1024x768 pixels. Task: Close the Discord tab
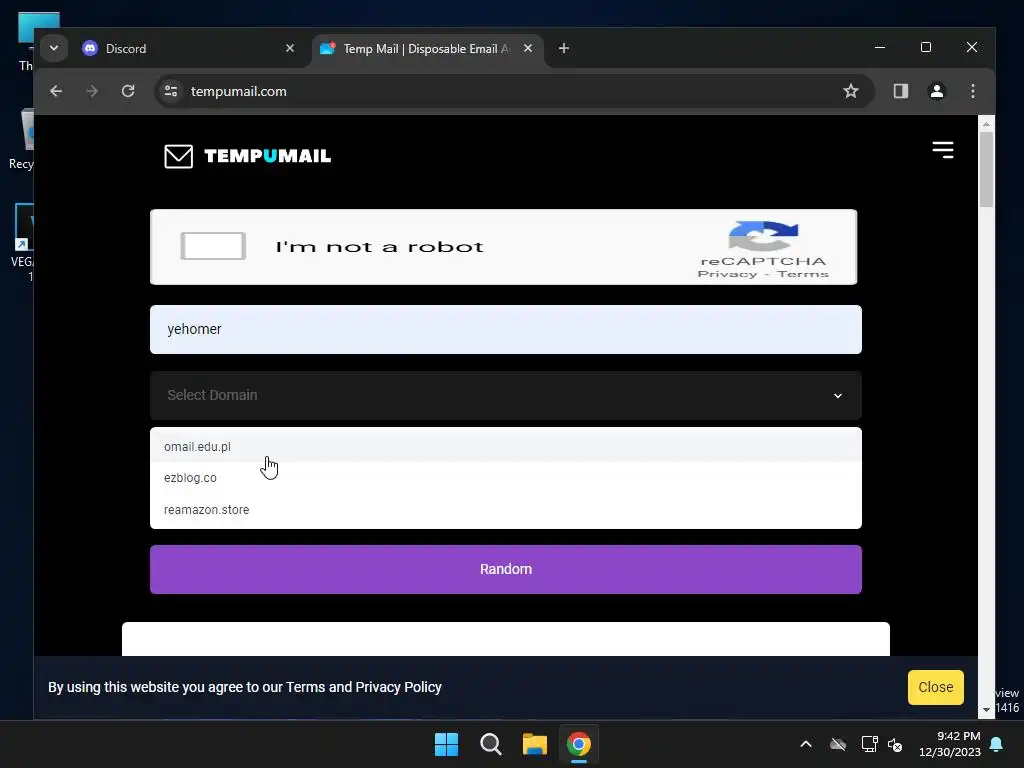click(290, 48)
